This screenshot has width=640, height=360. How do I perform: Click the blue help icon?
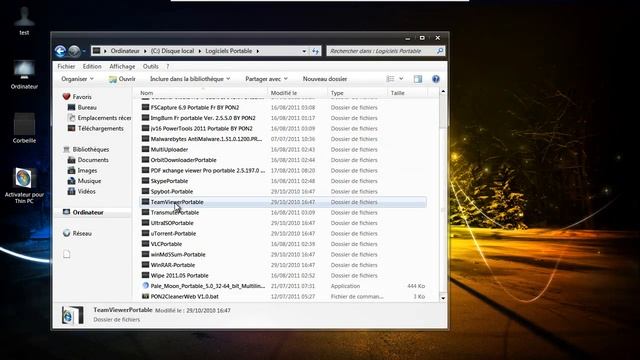[436, 79]
